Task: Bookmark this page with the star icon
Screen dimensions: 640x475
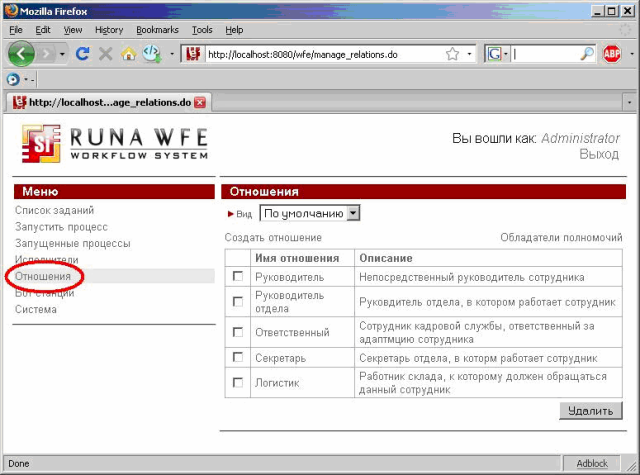Action: point(452,54)
